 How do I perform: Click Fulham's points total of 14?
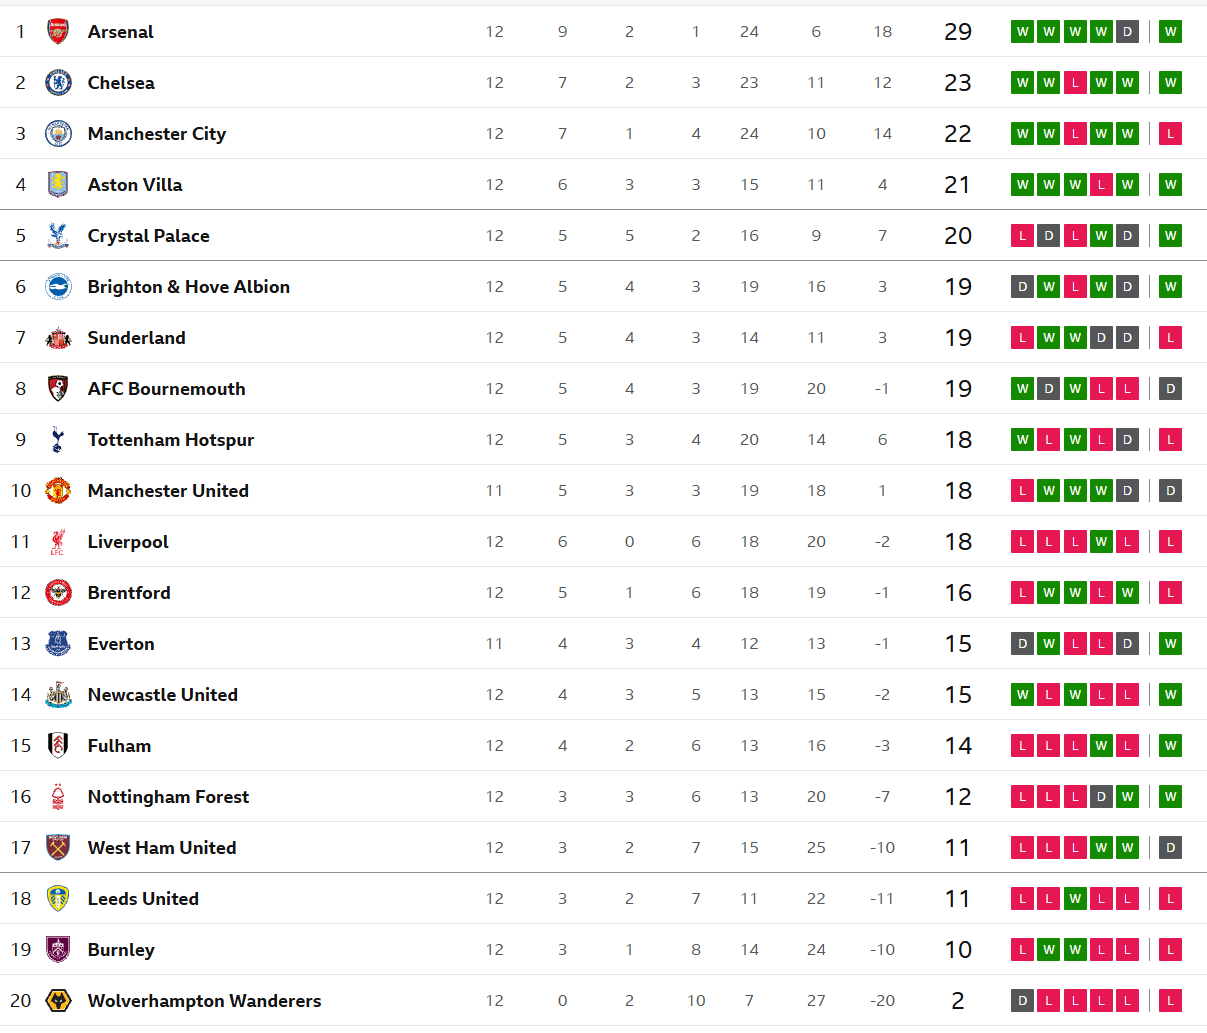[958, 746]
